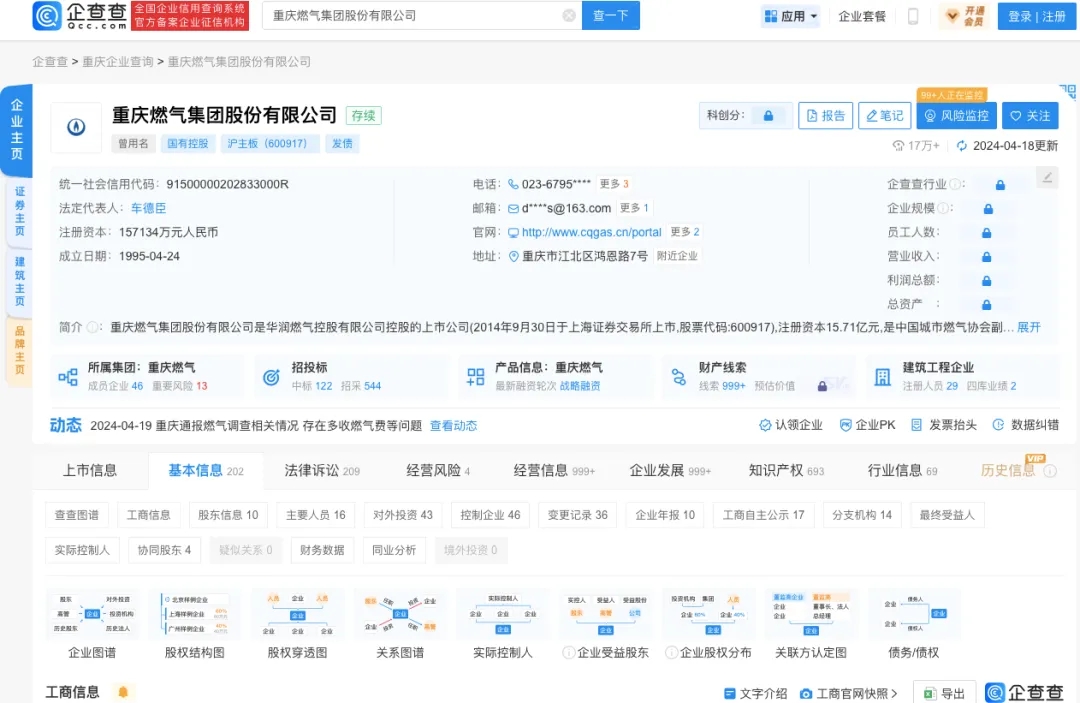Open the 应用 dropdown menu
The image size is (1080, 703).
click(x=791, y=16)
